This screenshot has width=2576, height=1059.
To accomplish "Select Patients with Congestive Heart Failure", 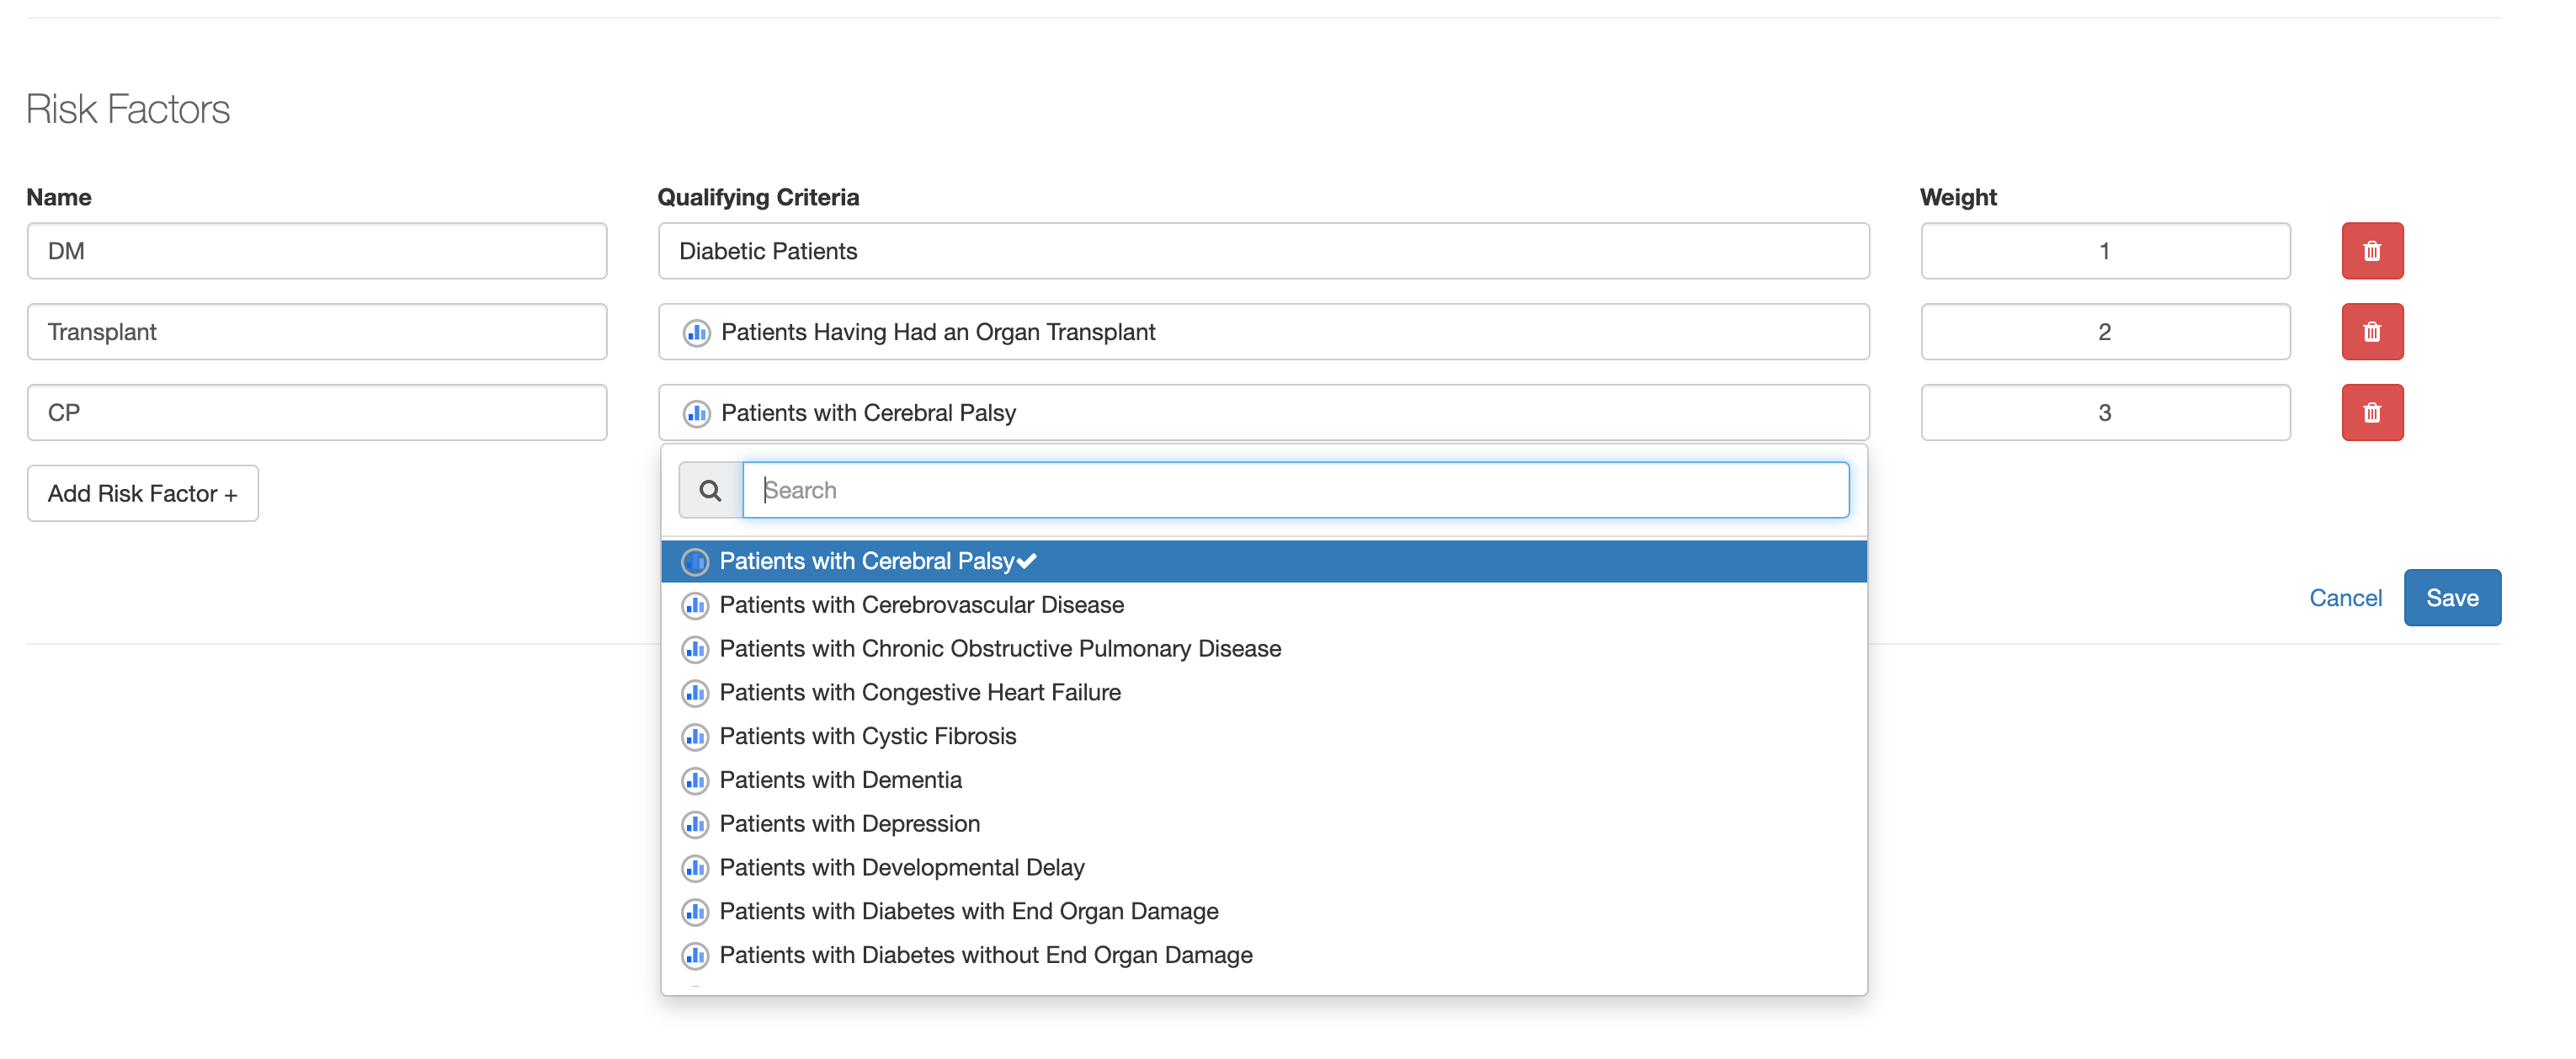I will click(x=919, y=693).
